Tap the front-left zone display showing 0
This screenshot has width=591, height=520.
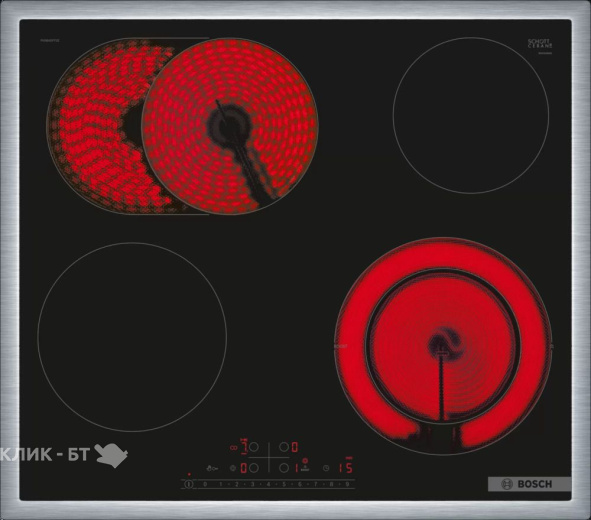tap(244, 468)
